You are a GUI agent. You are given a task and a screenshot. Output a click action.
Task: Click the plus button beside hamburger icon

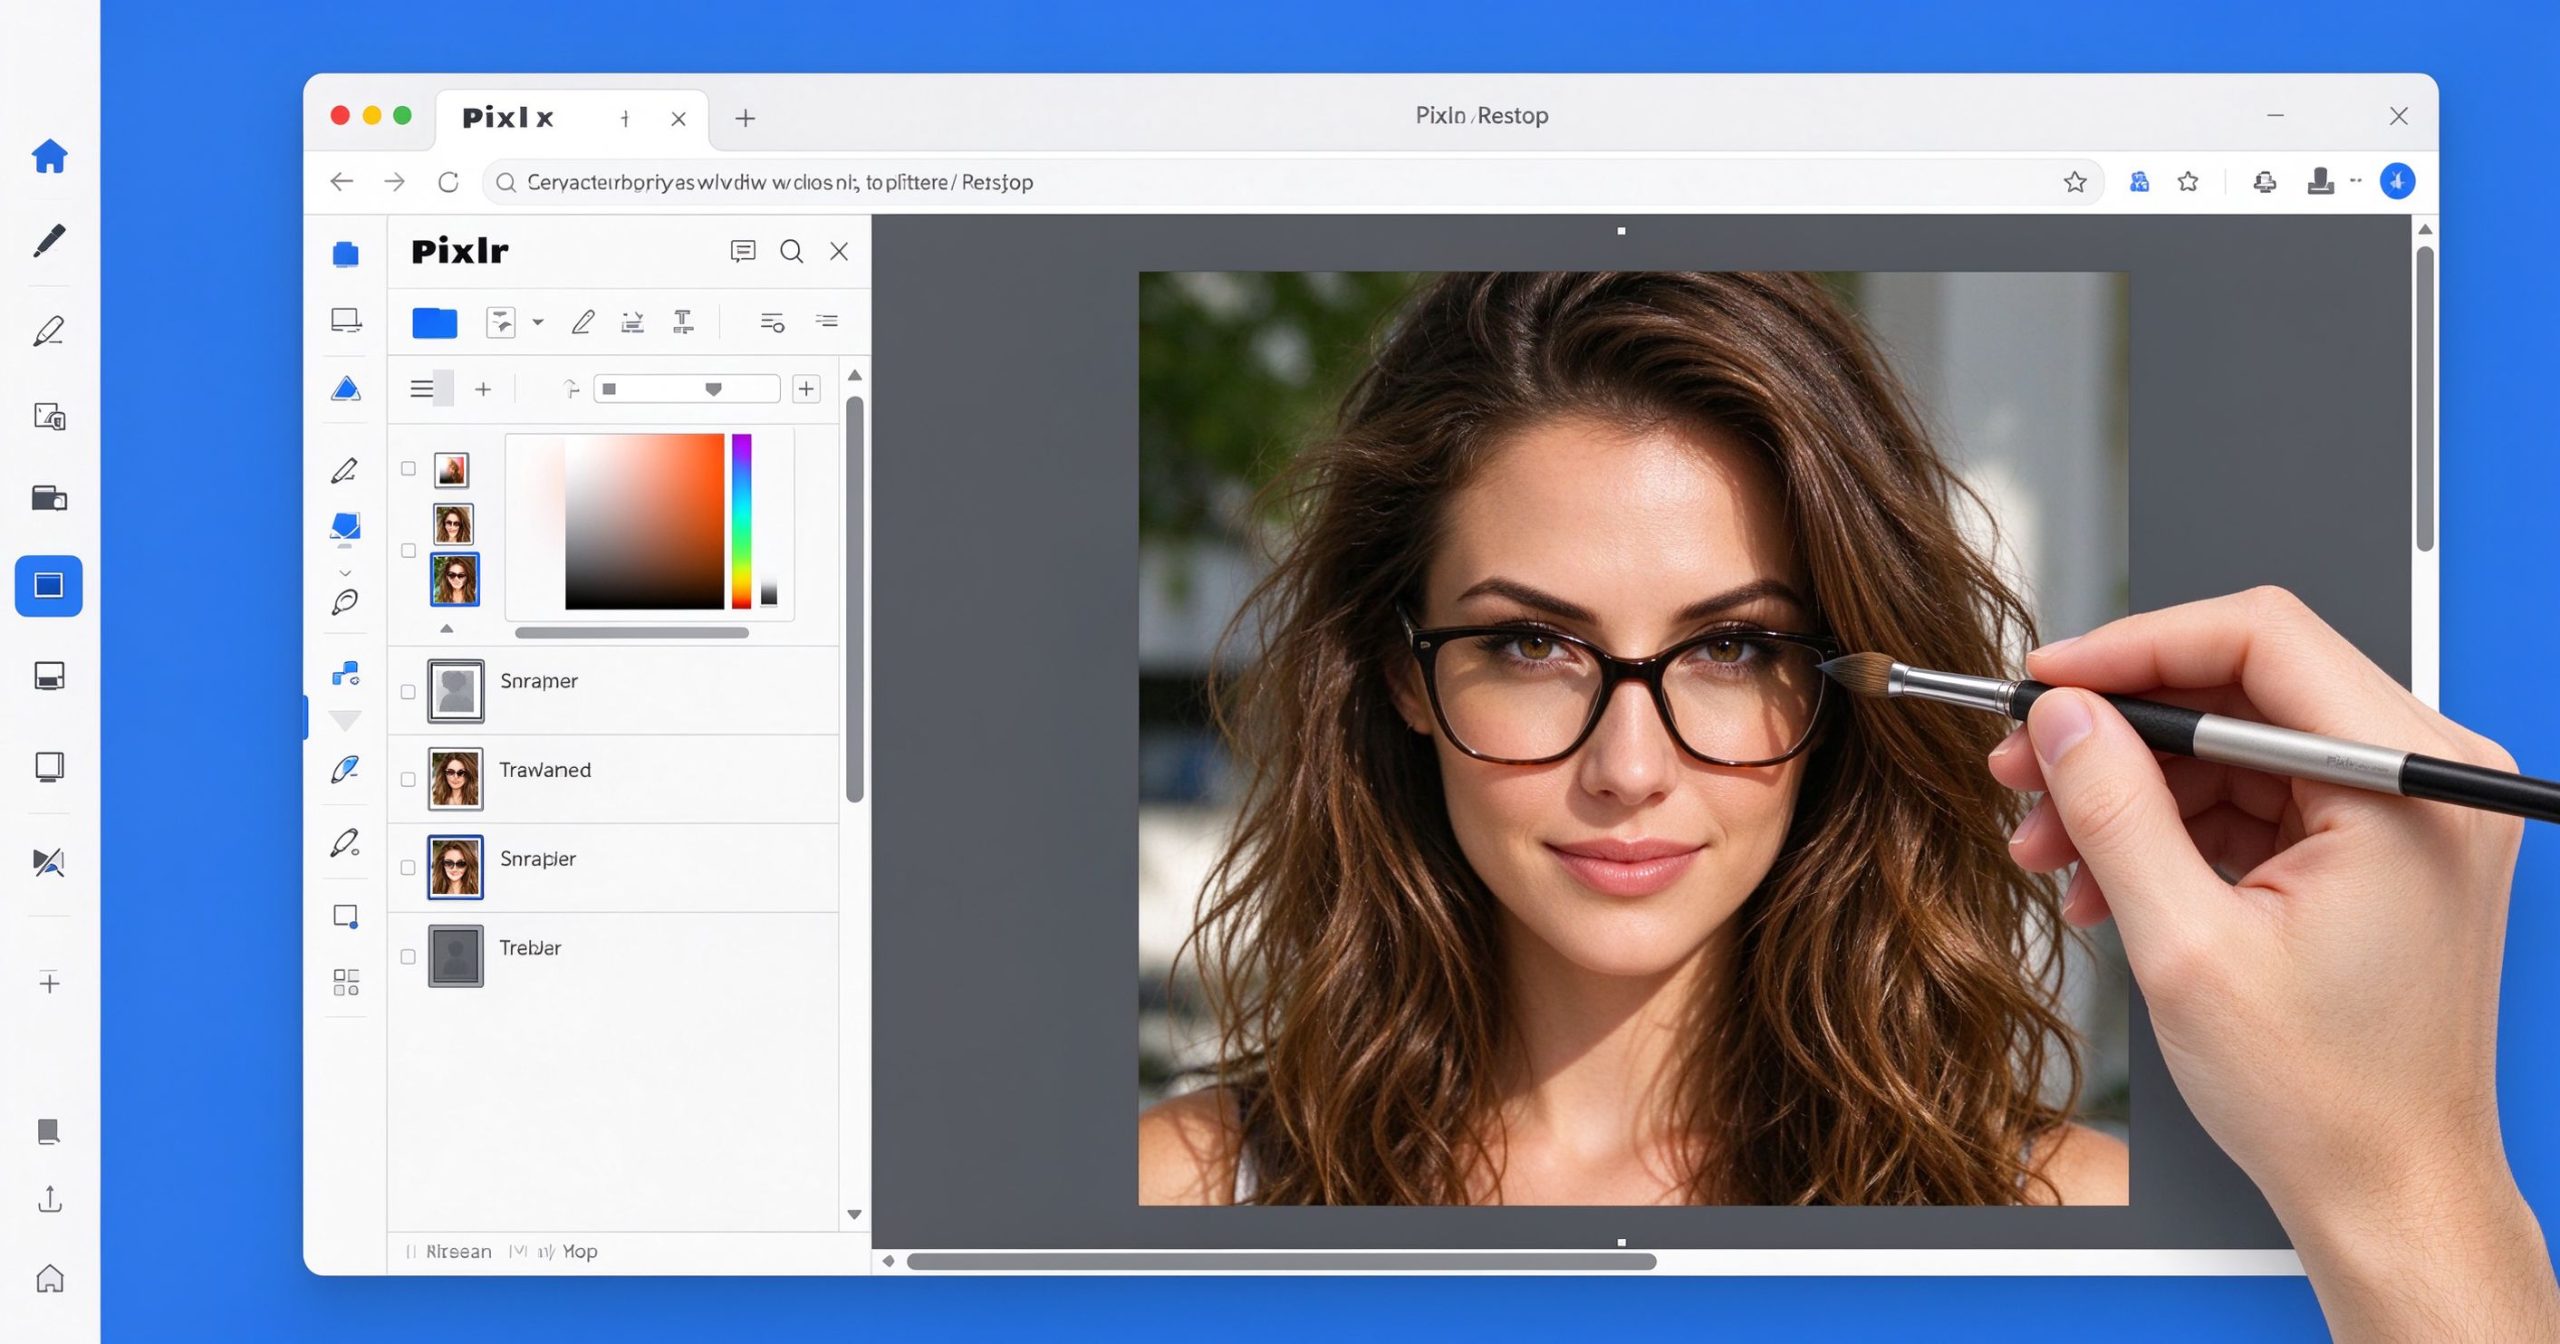(x=483, y=389)
